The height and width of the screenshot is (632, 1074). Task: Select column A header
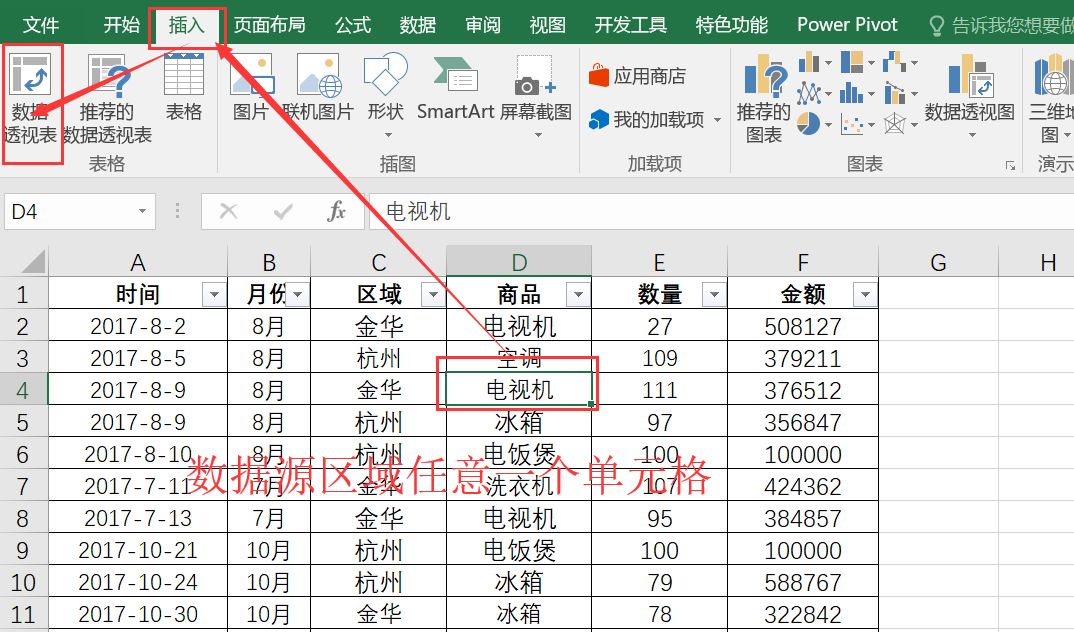tap(138, 262)
